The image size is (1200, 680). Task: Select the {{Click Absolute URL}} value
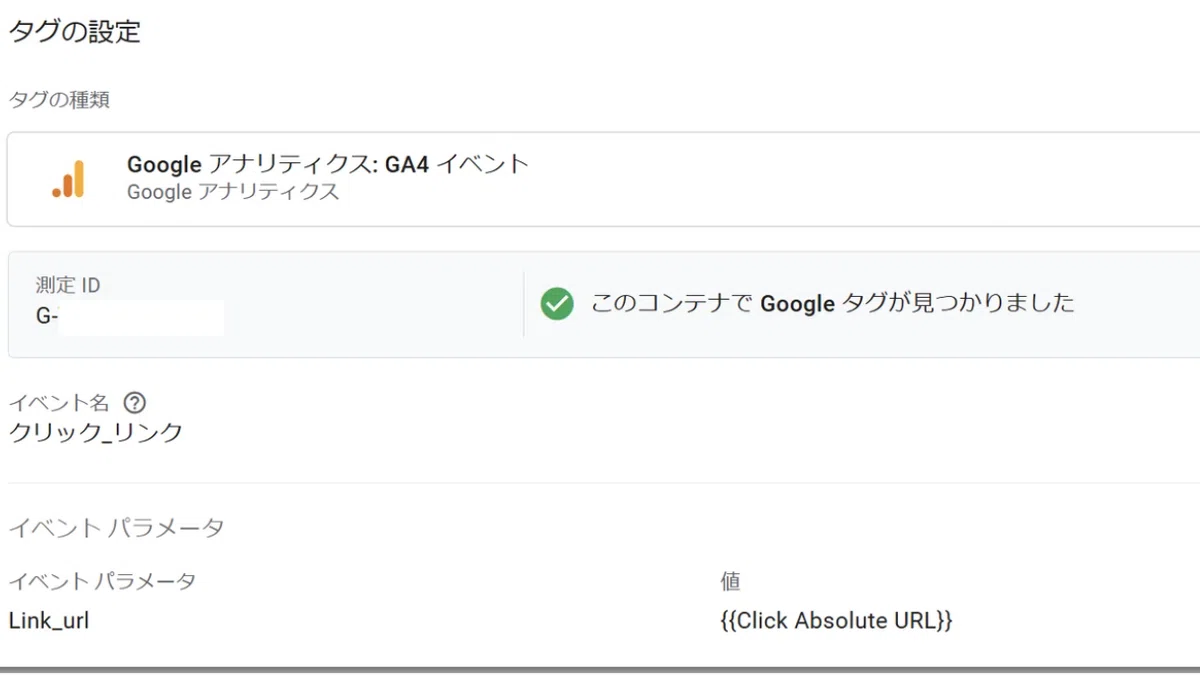[836, 621]
